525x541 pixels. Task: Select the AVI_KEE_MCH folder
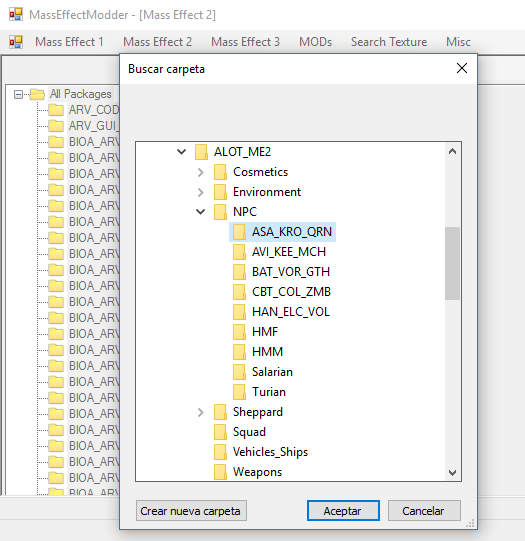click(x=289, y=252)
